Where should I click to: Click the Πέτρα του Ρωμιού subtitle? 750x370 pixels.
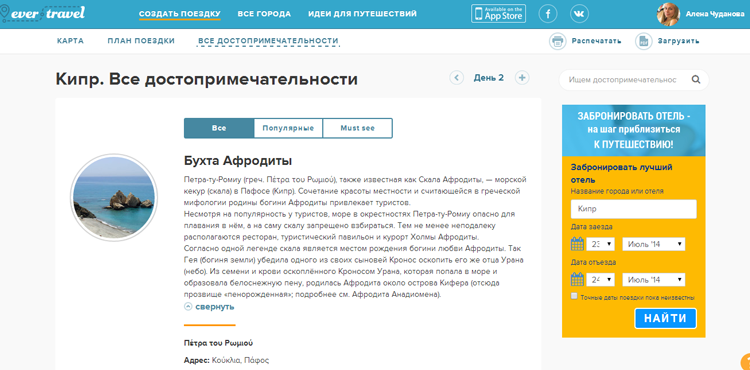[219, 343]
